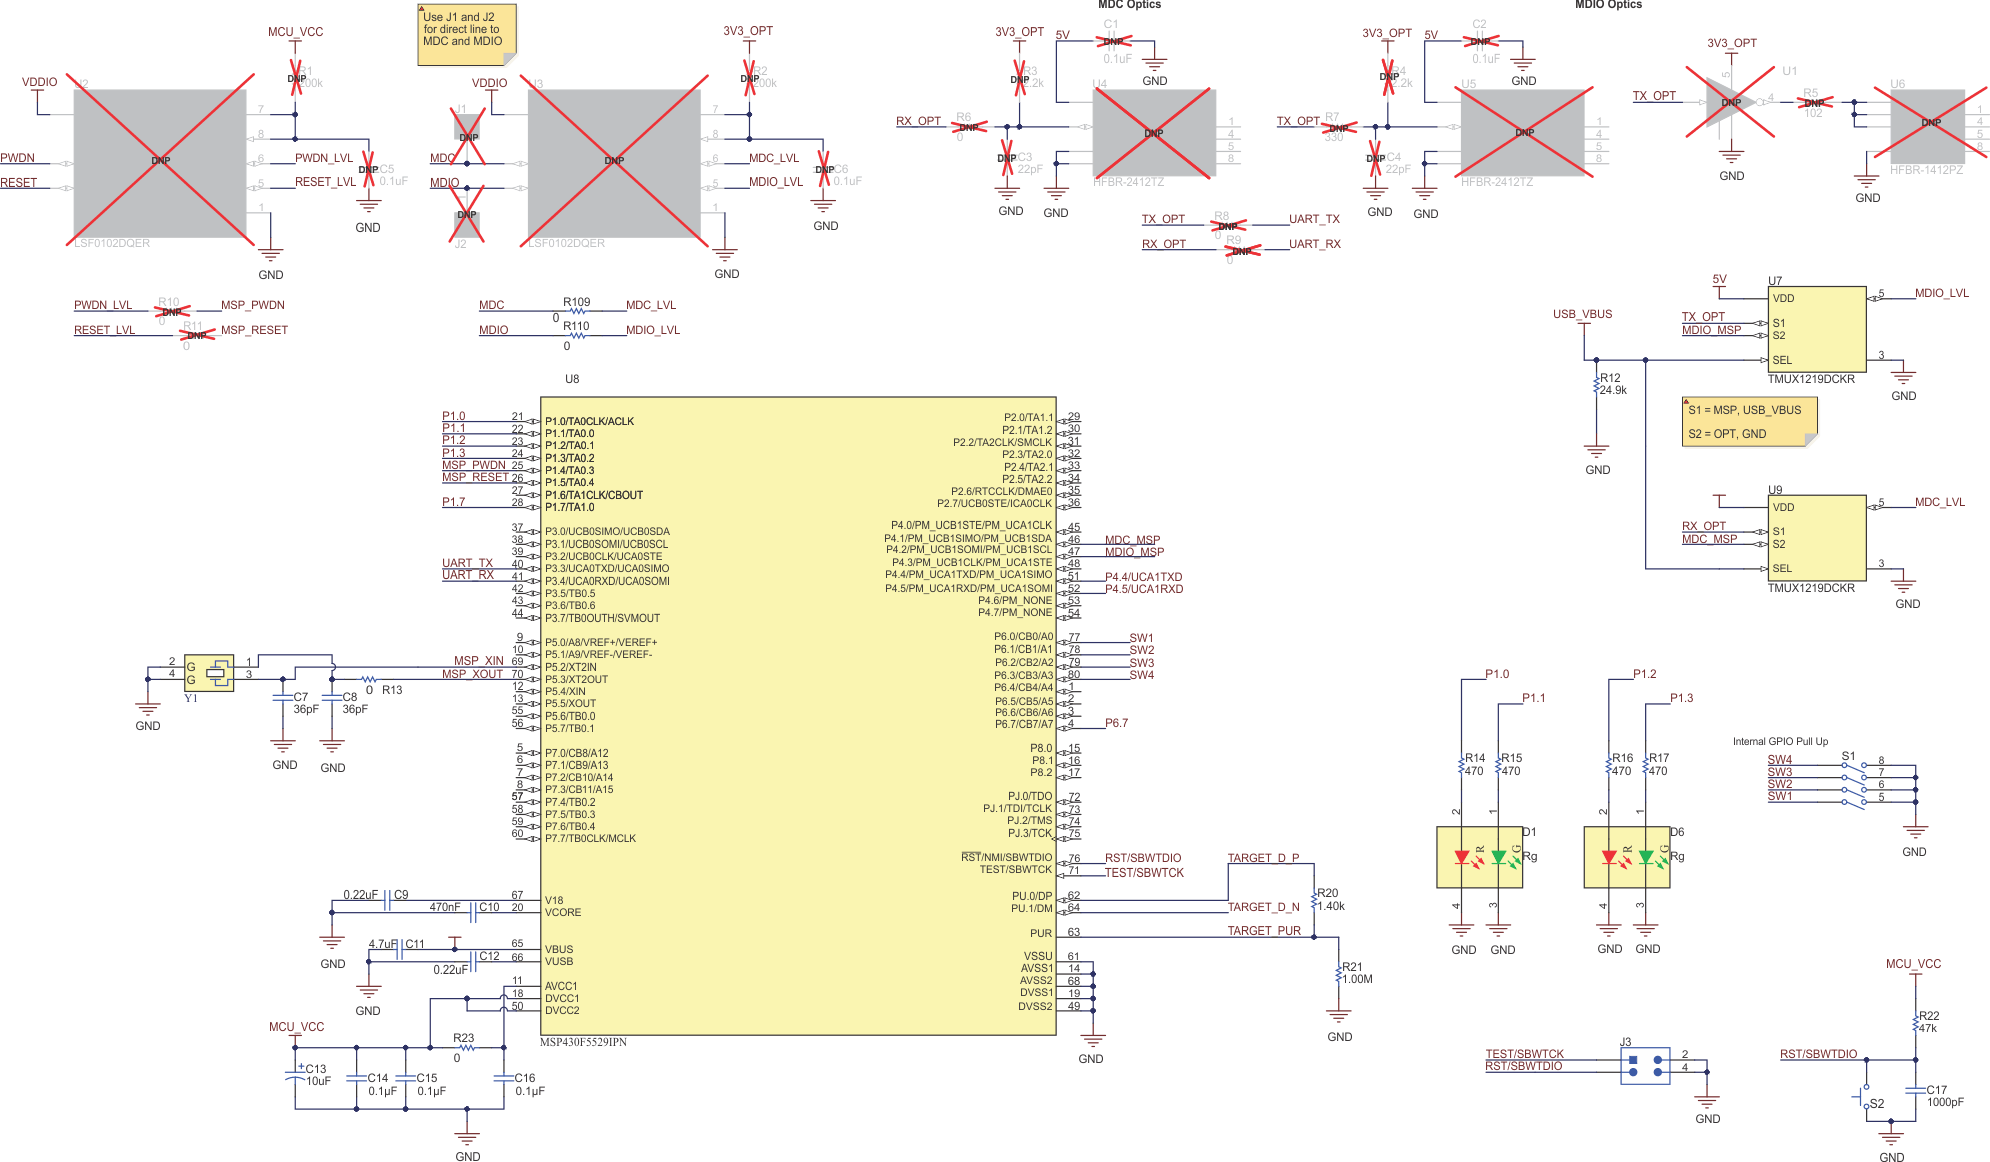Select the TEST/SBWTCK label at J3
This screenshot has height=1162, width=1990.
(1525, 1054)
